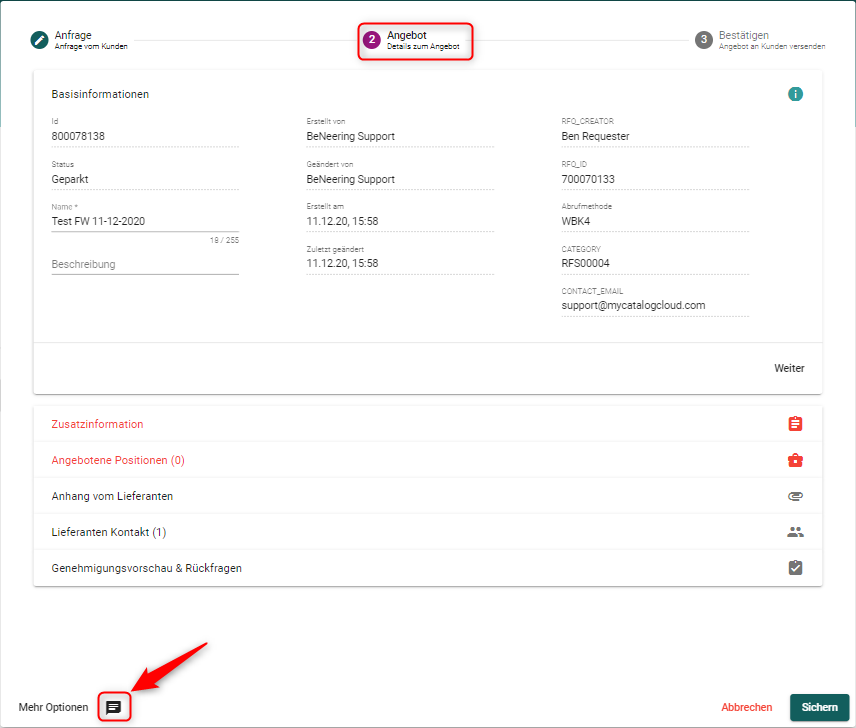Click the briefcase icon for Angebotene Positionen
This screenshot has width=856, height=728.
(x=795, y=460)
